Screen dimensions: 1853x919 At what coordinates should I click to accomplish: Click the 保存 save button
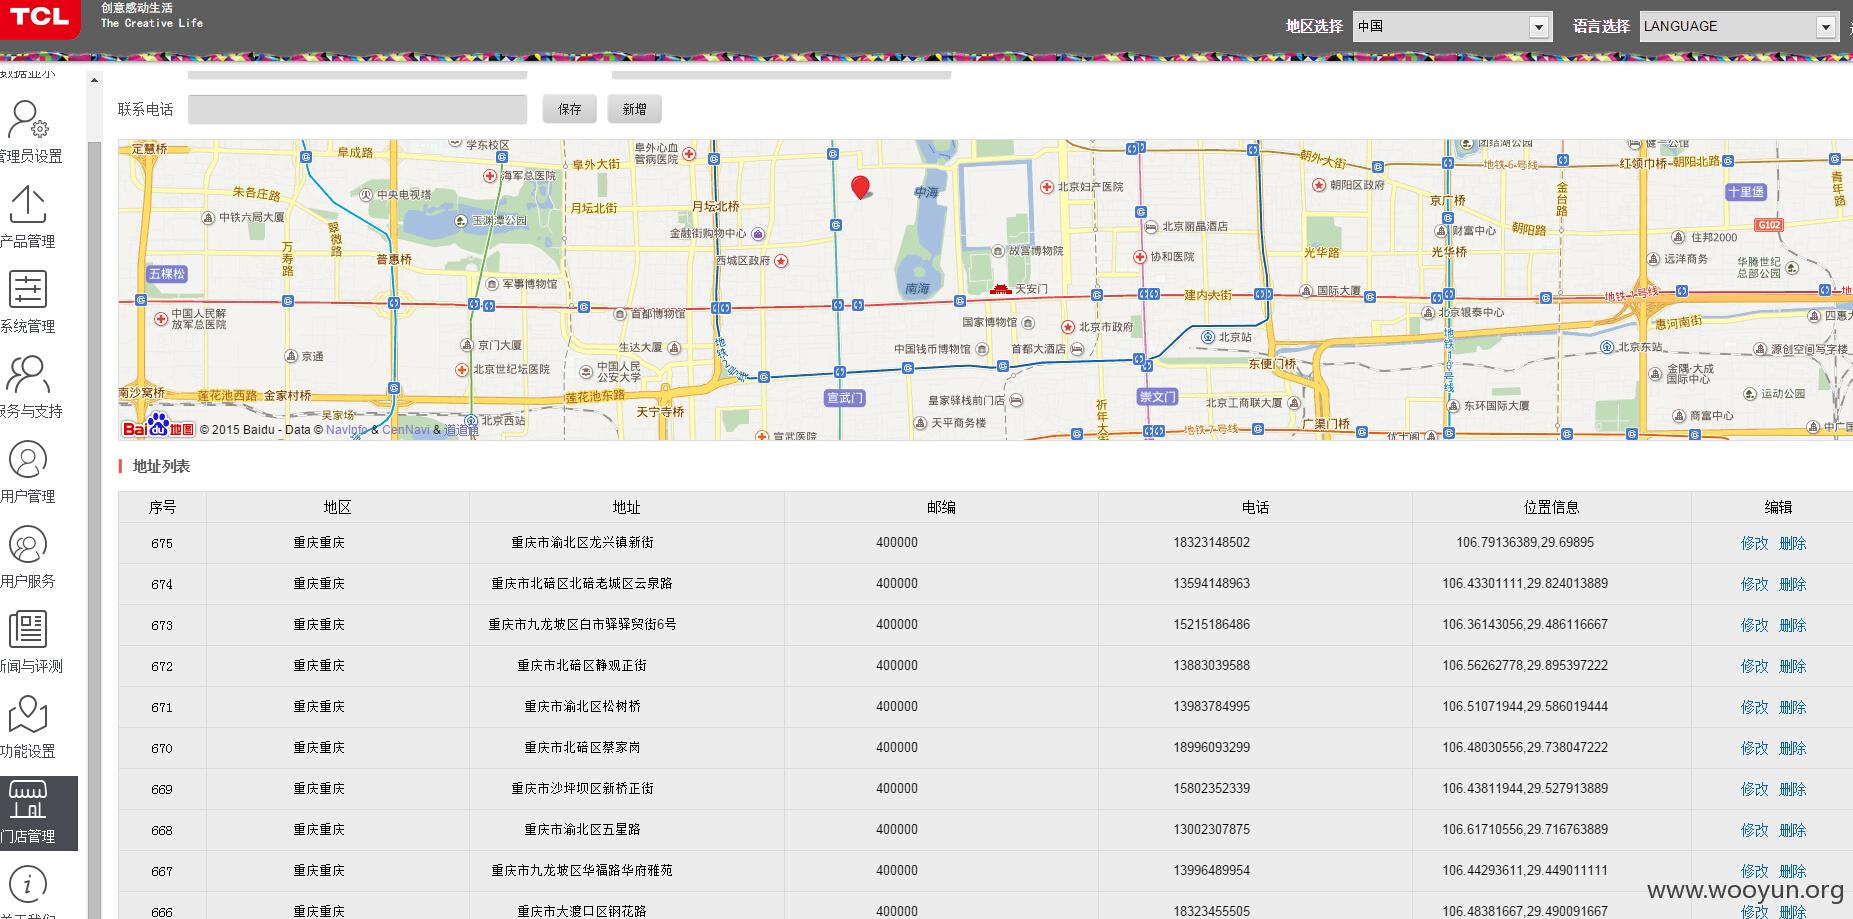(570, 109)
